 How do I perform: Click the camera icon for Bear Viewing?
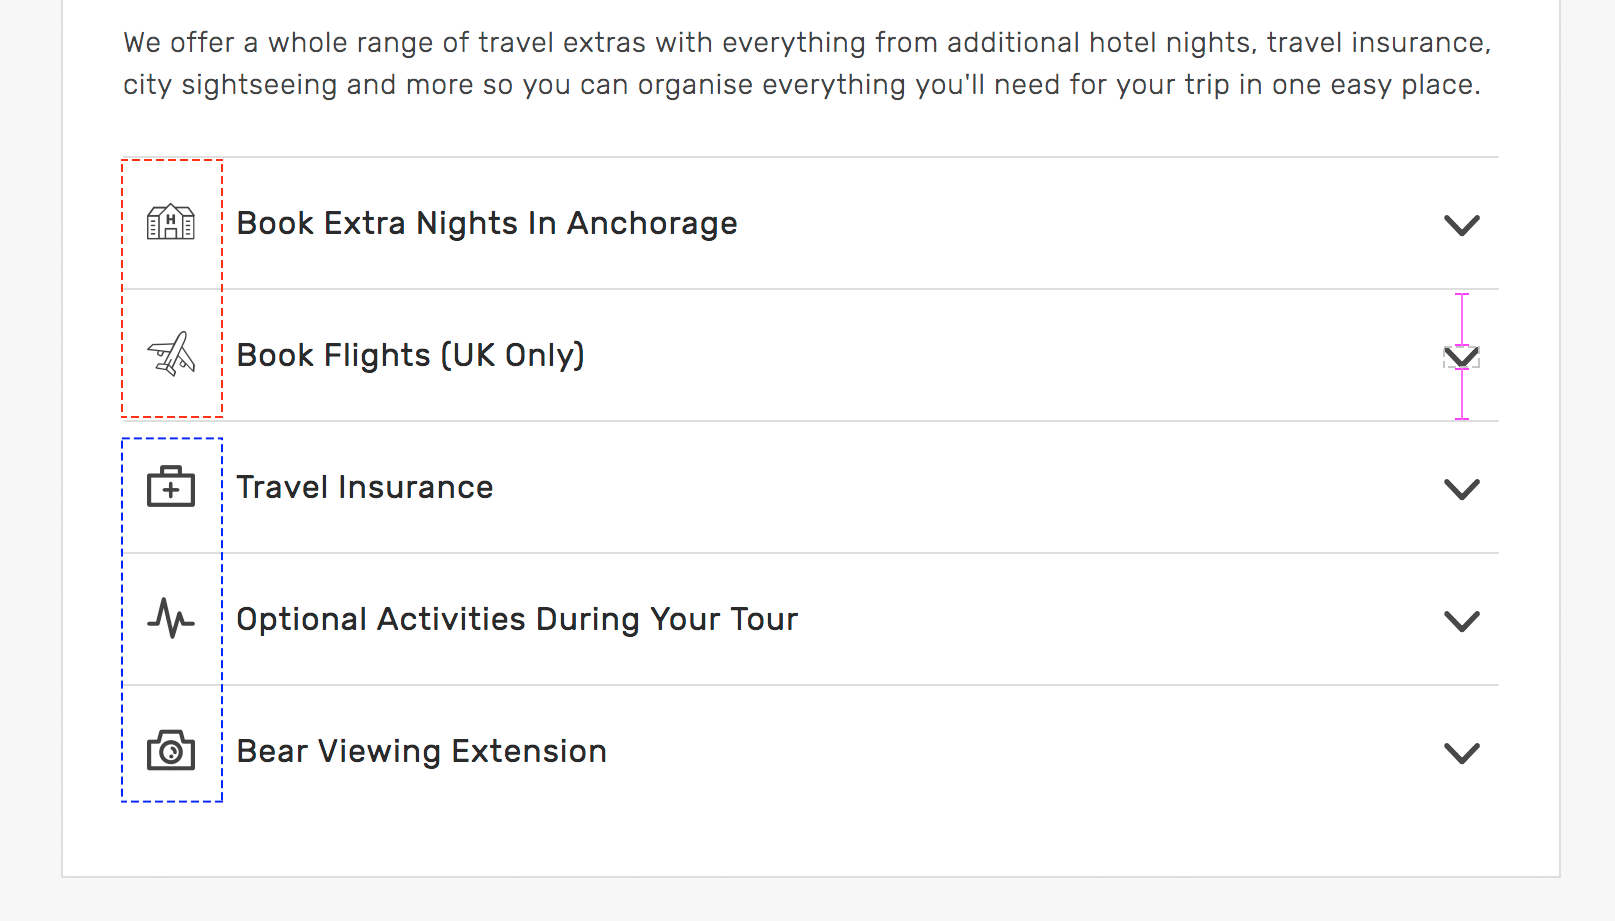[171, 750]
